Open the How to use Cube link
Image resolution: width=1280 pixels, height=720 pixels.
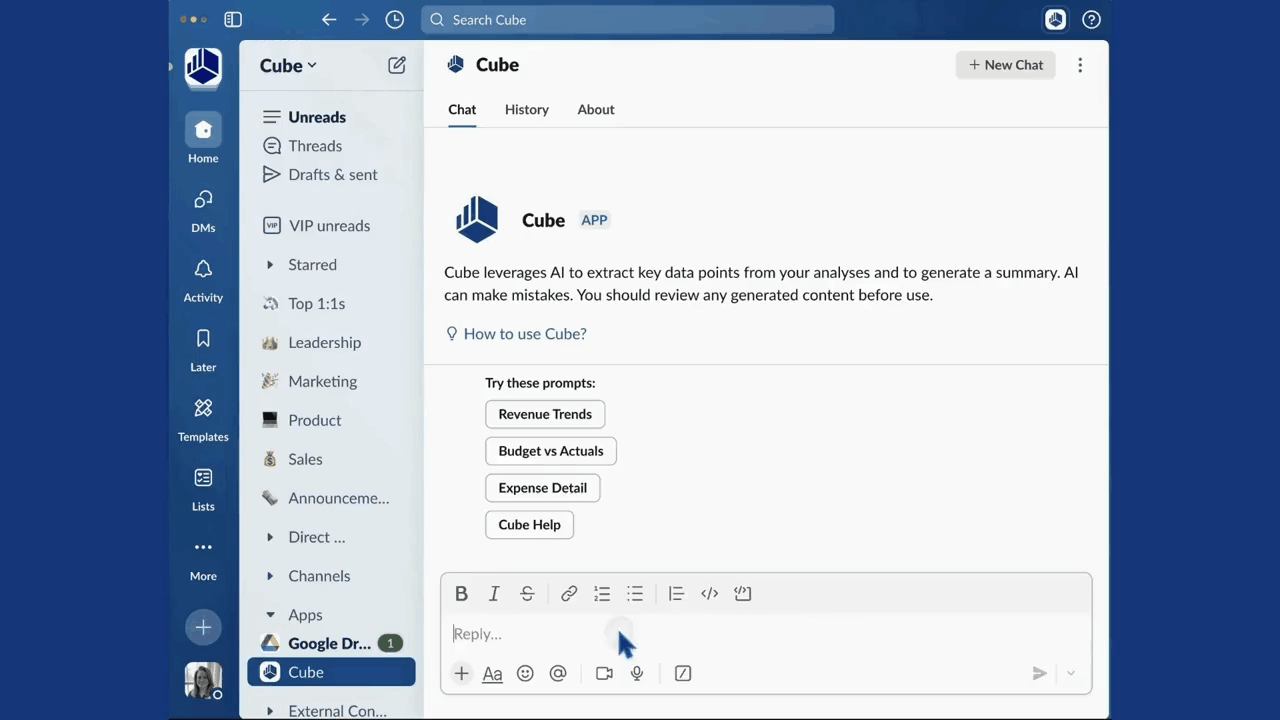pyautogui.click(x=525, y=333)
